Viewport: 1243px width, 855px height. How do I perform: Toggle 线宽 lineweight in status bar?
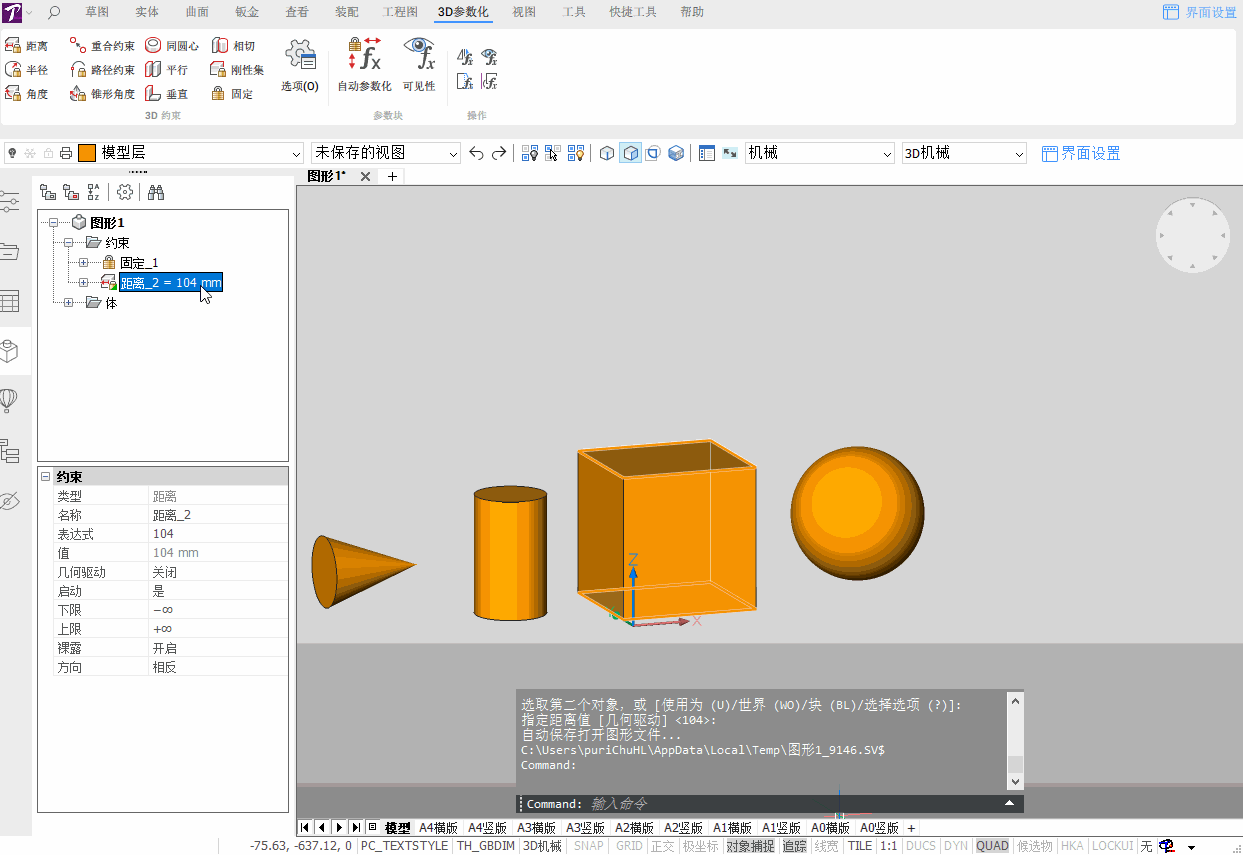tap(827, 846)
